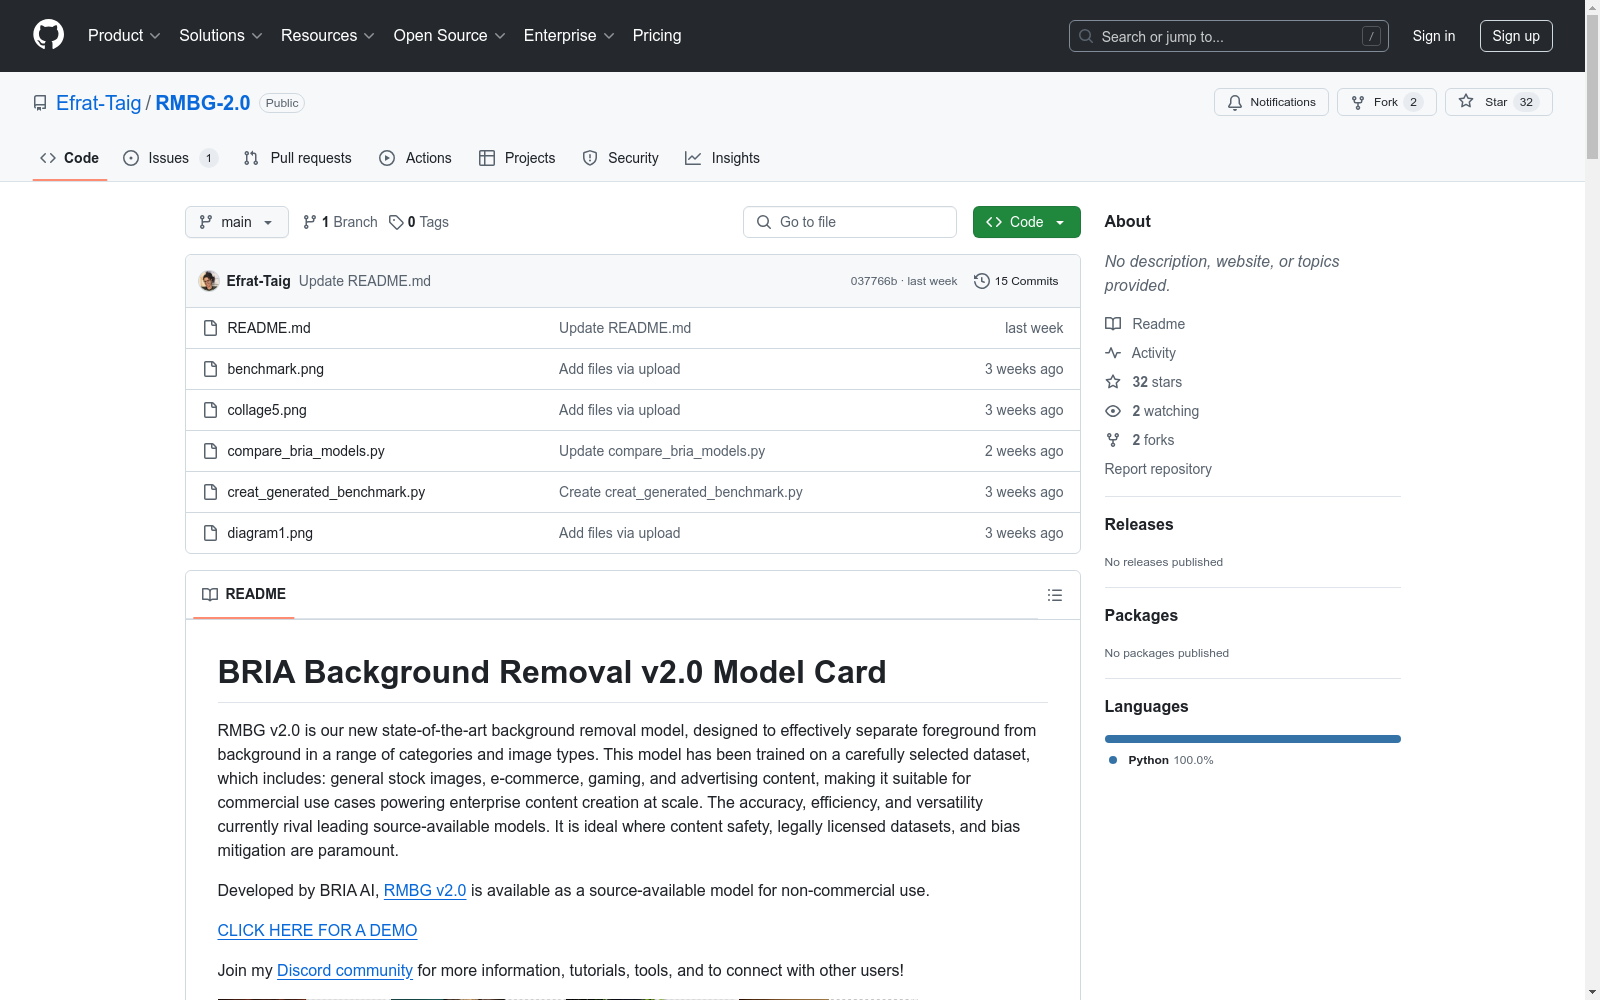The width and height of the screenshot is (1600, 1000).
Task: Click the fork icon beside 2 forks
Action: point(1113,440)
